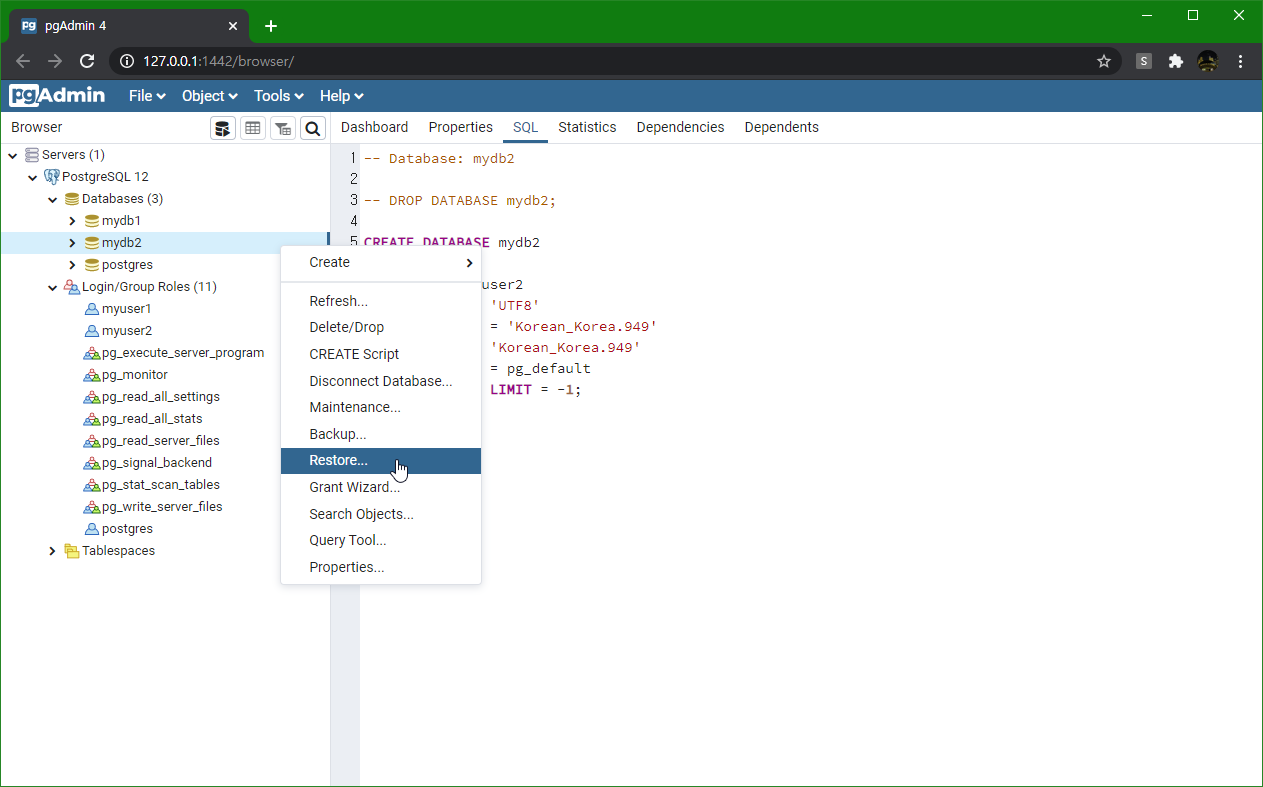This screenshot has width=1263, height=787.
Task: Choose Search Objects... in the context menu
Action: [x=381, y=514]
